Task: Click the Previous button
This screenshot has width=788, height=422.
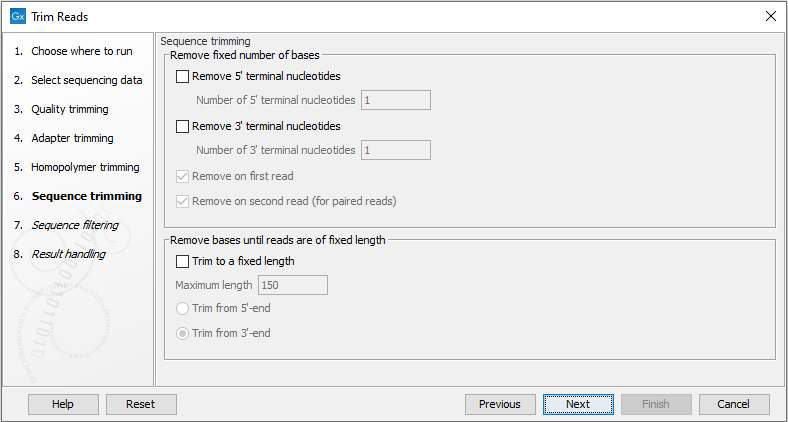Action: 500,404
